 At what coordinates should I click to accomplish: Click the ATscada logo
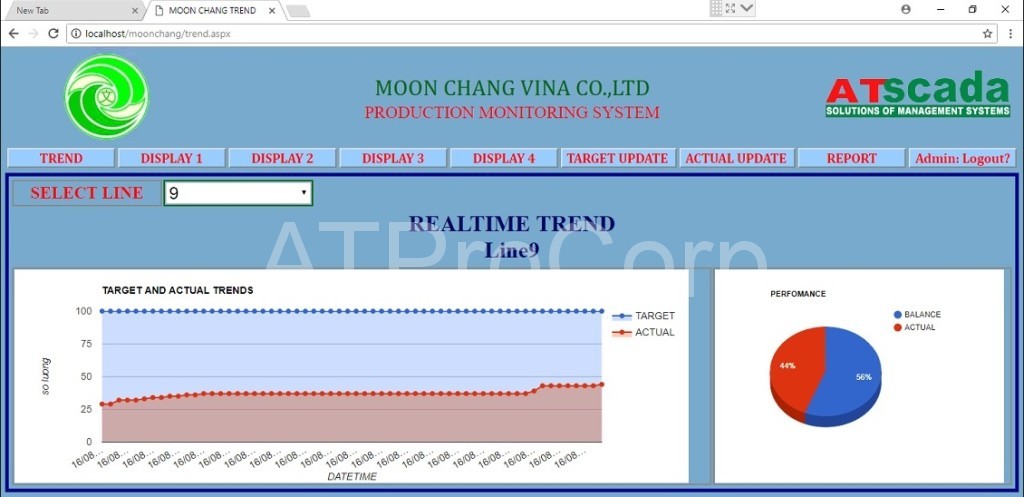917,95
